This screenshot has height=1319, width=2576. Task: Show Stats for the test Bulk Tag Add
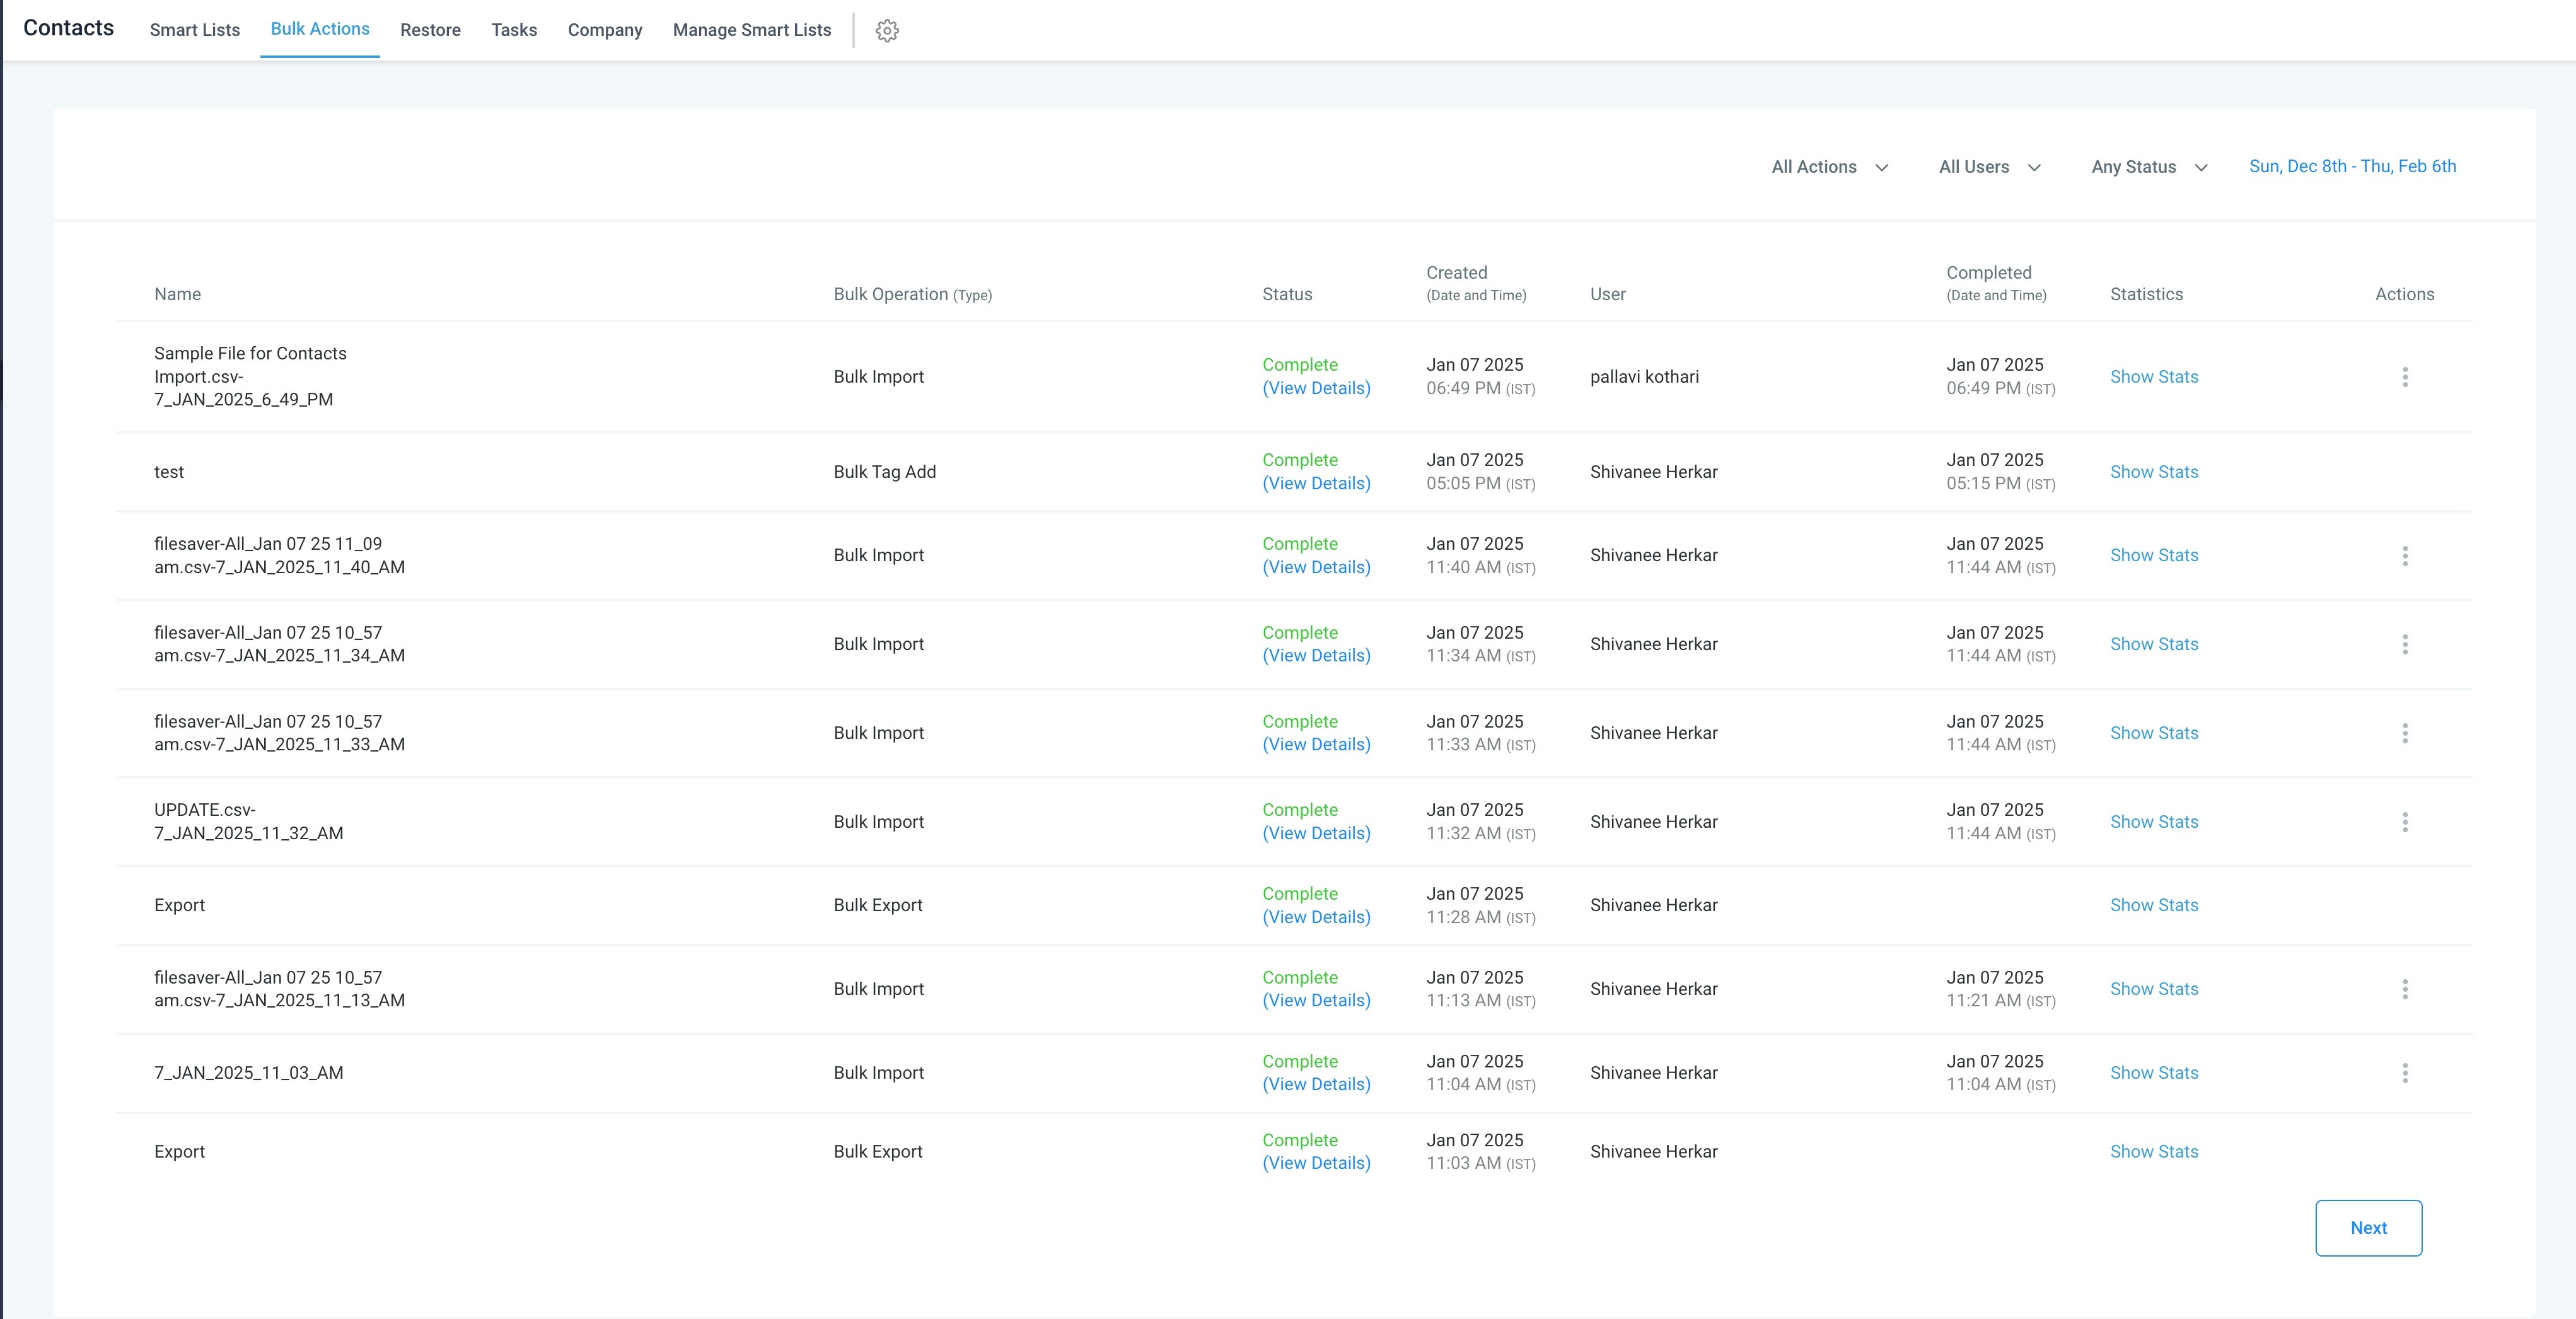[x=2153, y=472]
